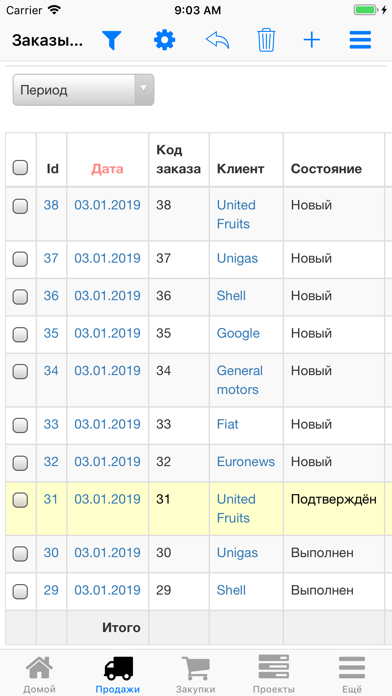392x696 pixels.
Task: Go to Домой home tab
Action: click(39, 674)
